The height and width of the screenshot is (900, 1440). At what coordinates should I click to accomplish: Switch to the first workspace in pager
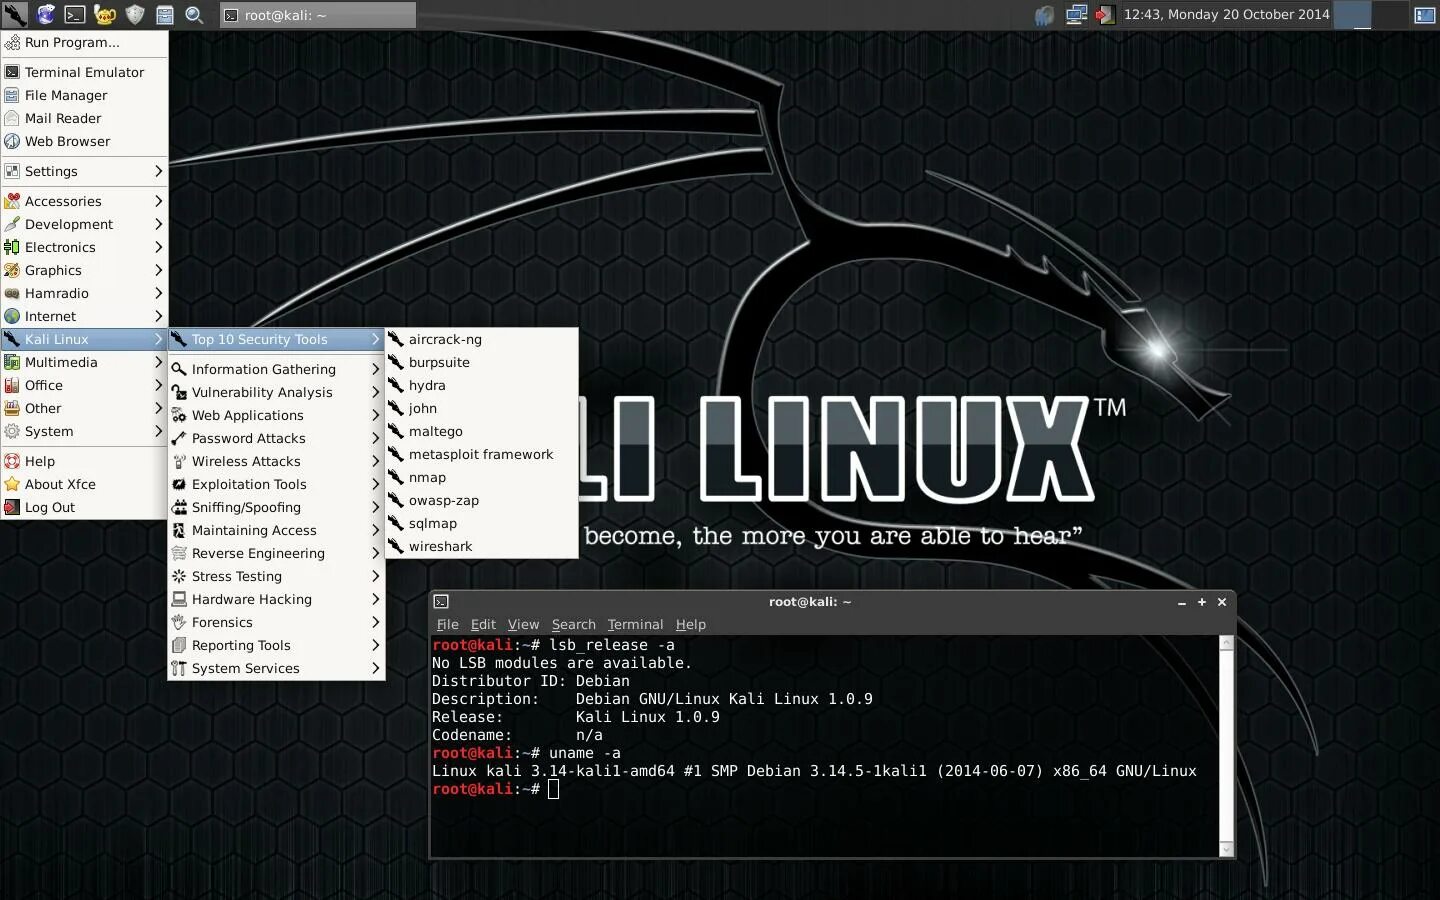point(1352,14)
